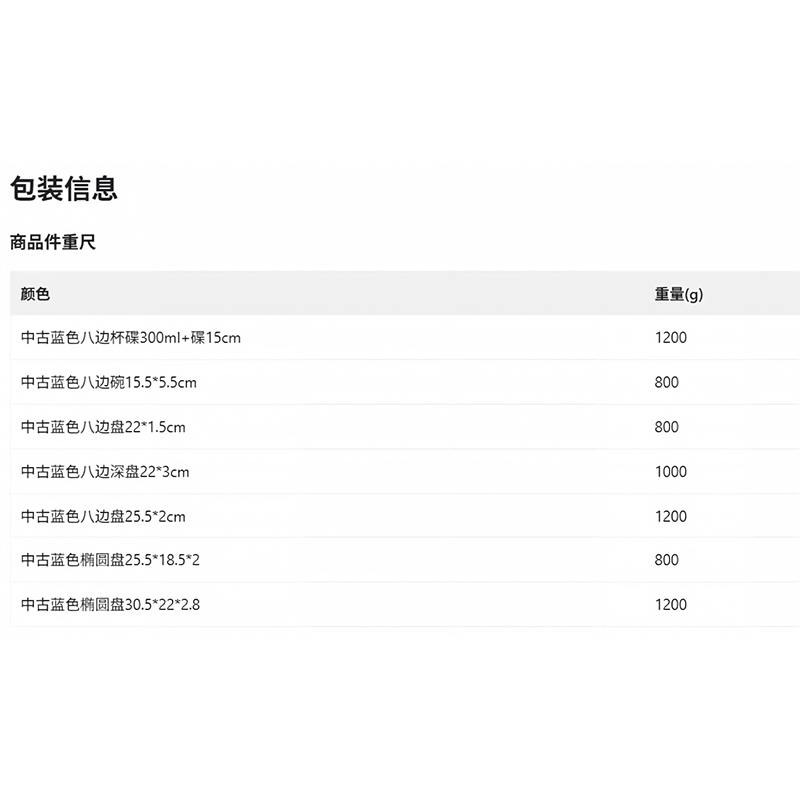
Task: Click the 包装信息 heading
Action: tap(64, 188)
